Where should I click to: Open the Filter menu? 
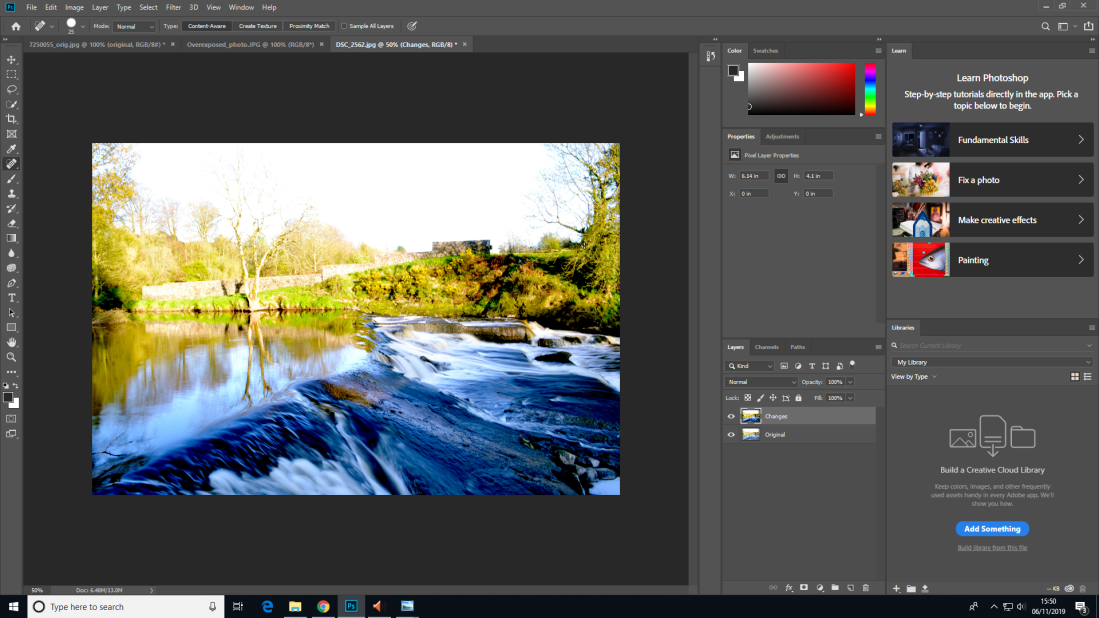(173, 7)
